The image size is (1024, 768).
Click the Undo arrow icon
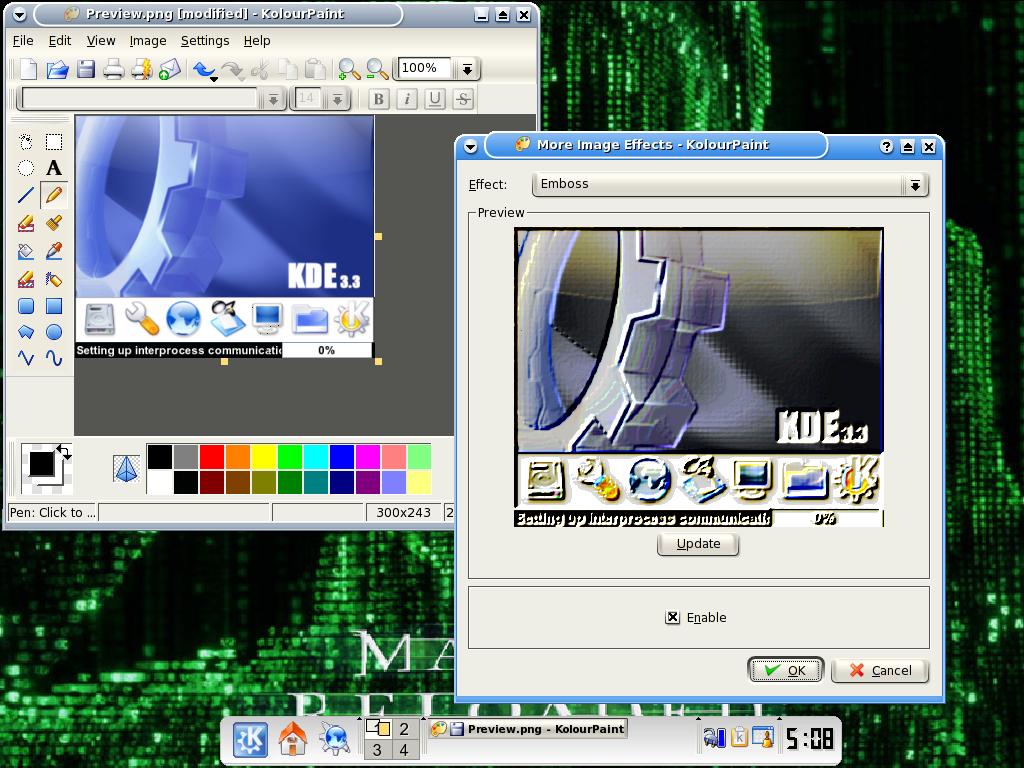[204, 69]
